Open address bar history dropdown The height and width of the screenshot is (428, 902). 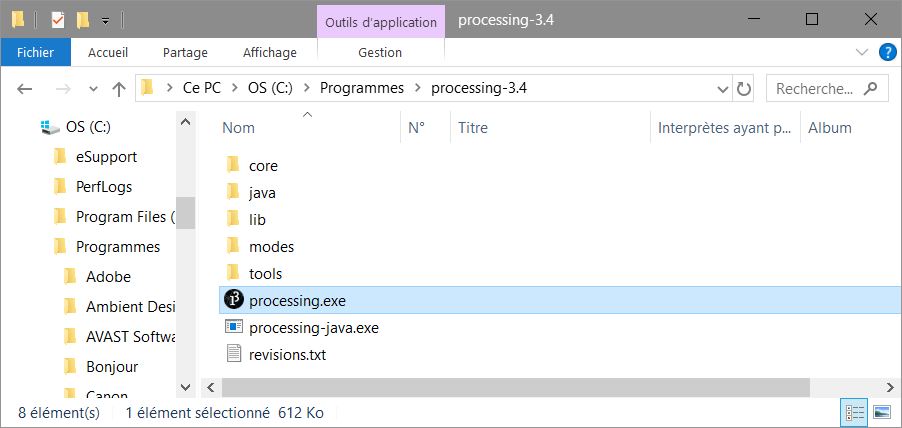[x=721, y=89]
